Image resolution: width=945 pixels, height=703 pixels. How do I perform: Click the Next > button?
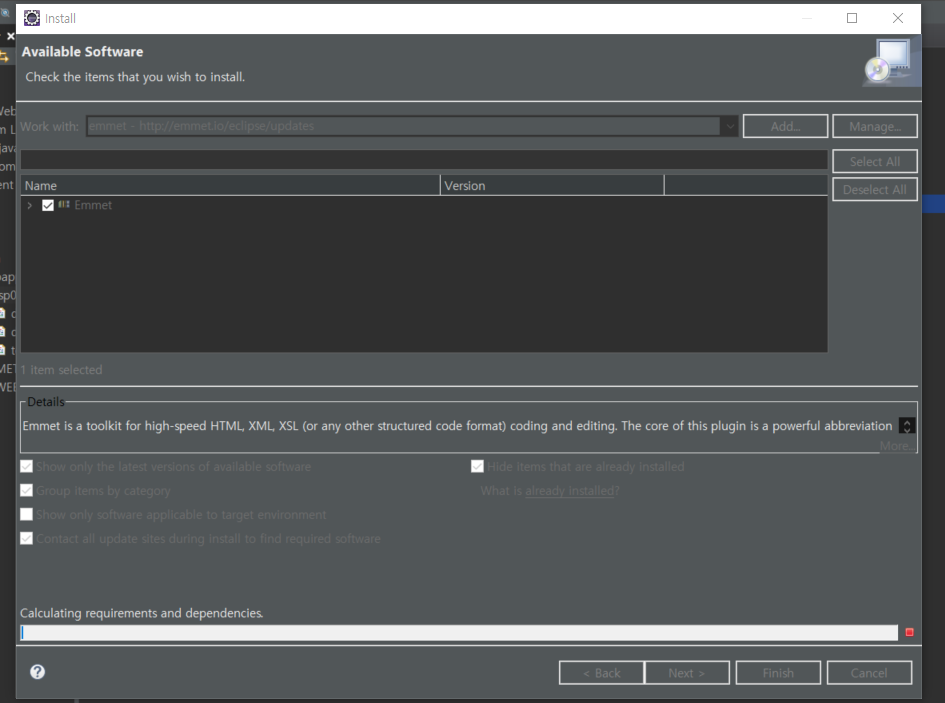[687, 673]
